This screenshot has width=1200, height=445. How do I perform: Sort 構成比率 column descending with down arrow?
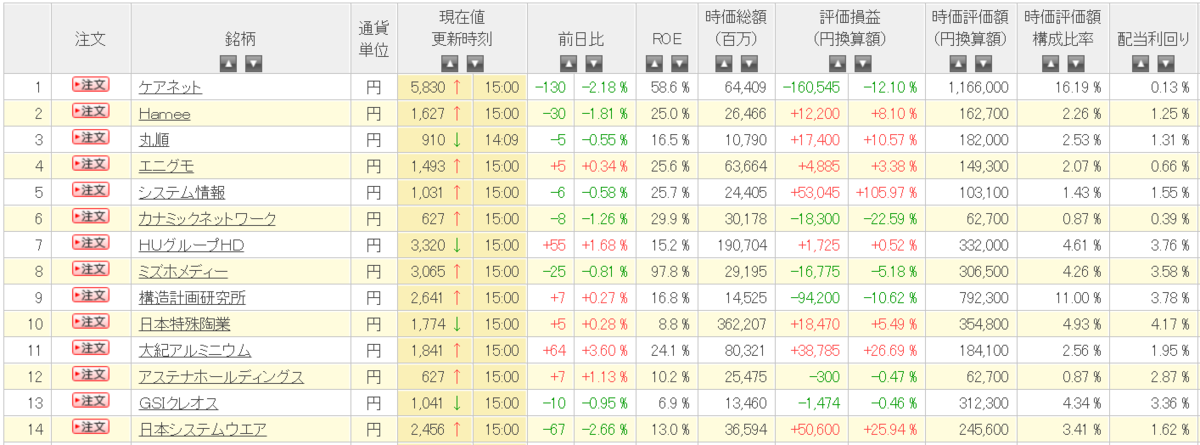coord(1075,64)
